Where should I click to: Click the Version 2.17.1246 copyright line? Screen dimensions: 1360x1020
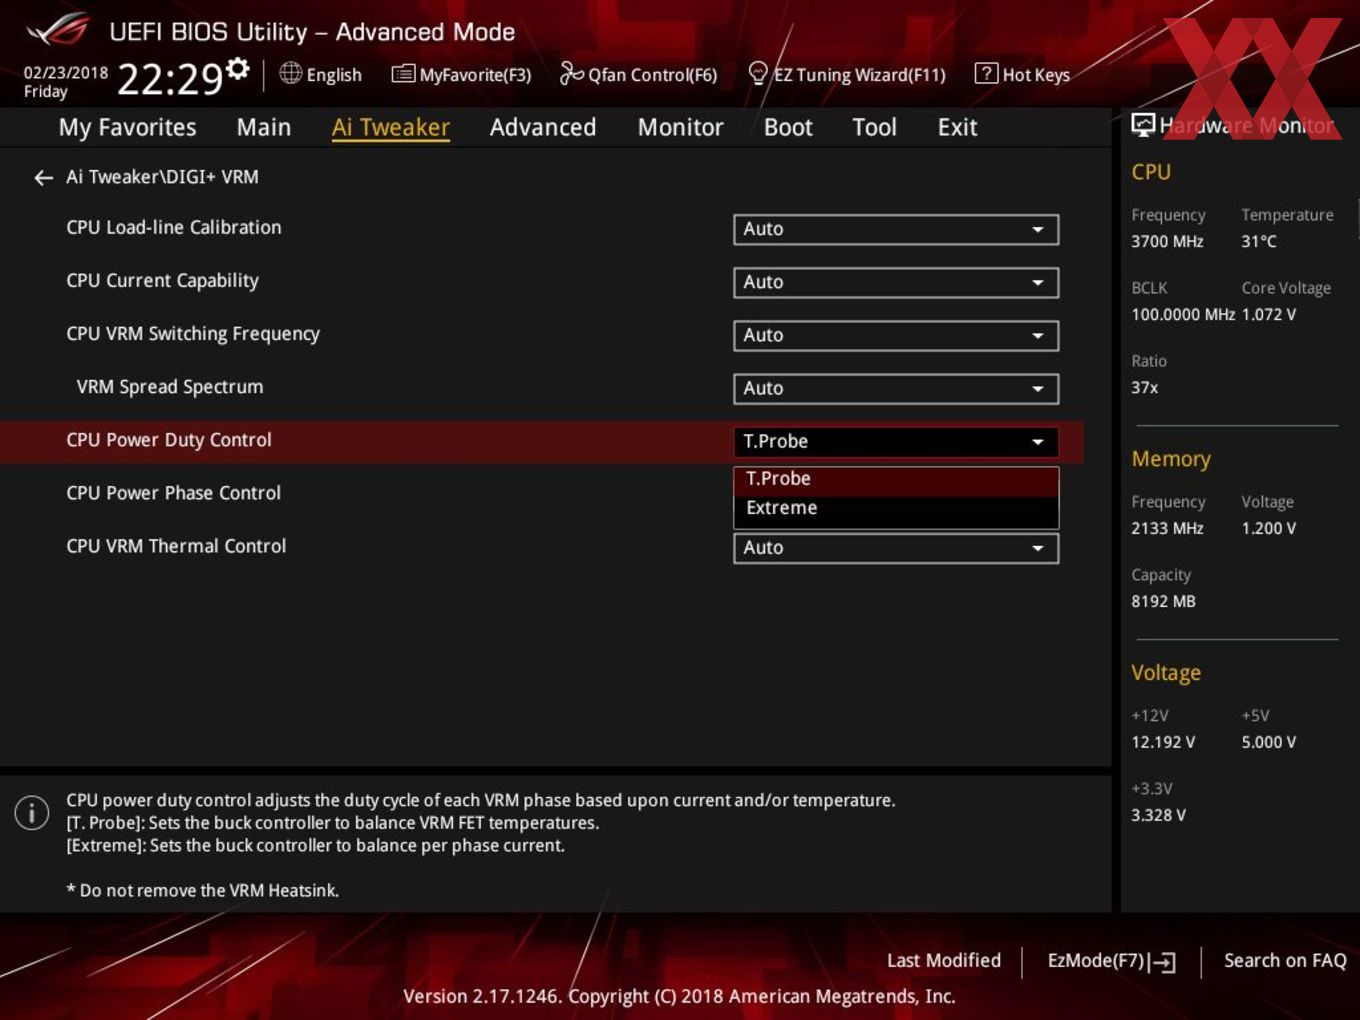[679, 996]
